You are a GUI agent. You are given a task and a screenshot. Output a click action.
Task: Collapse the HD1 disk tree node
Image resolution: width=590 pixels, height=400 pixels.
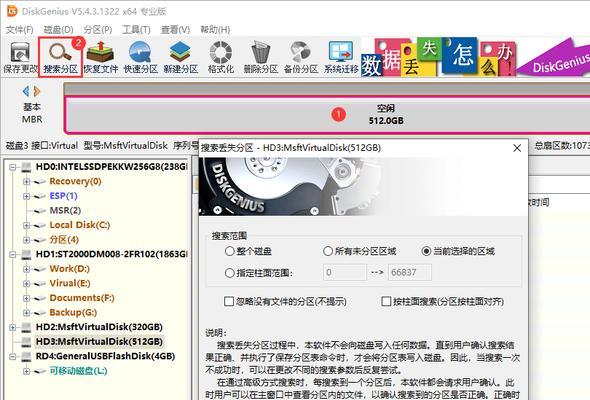pos(12,254)
